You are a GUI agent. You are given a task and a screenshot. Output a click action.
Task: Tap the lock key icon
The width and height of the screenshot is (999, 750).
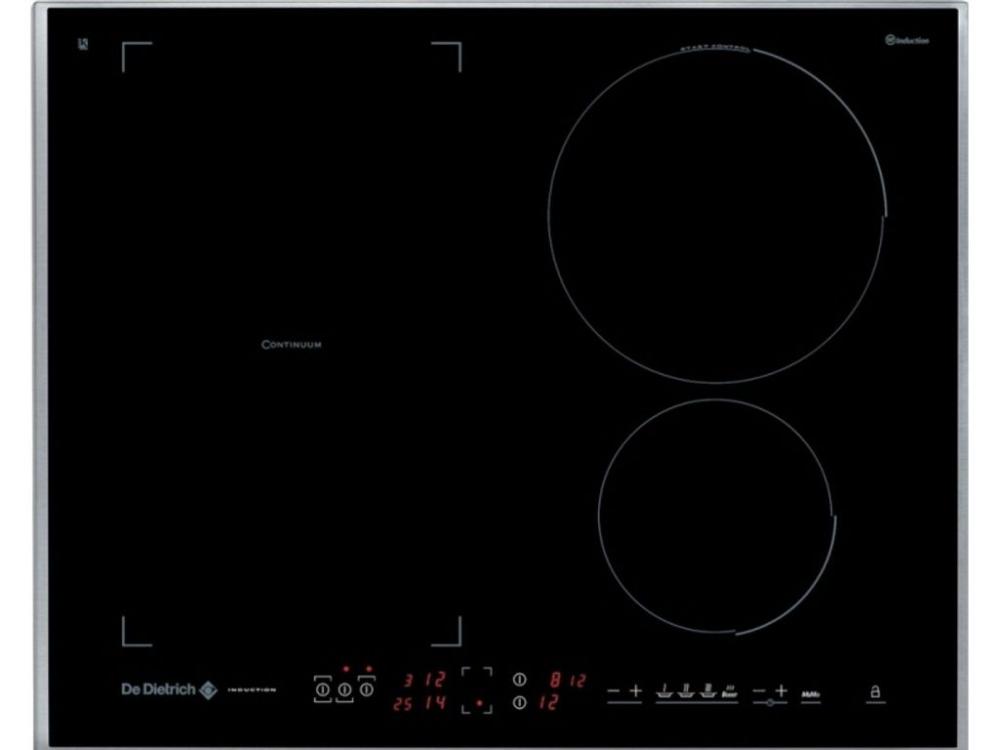(875, 692)
